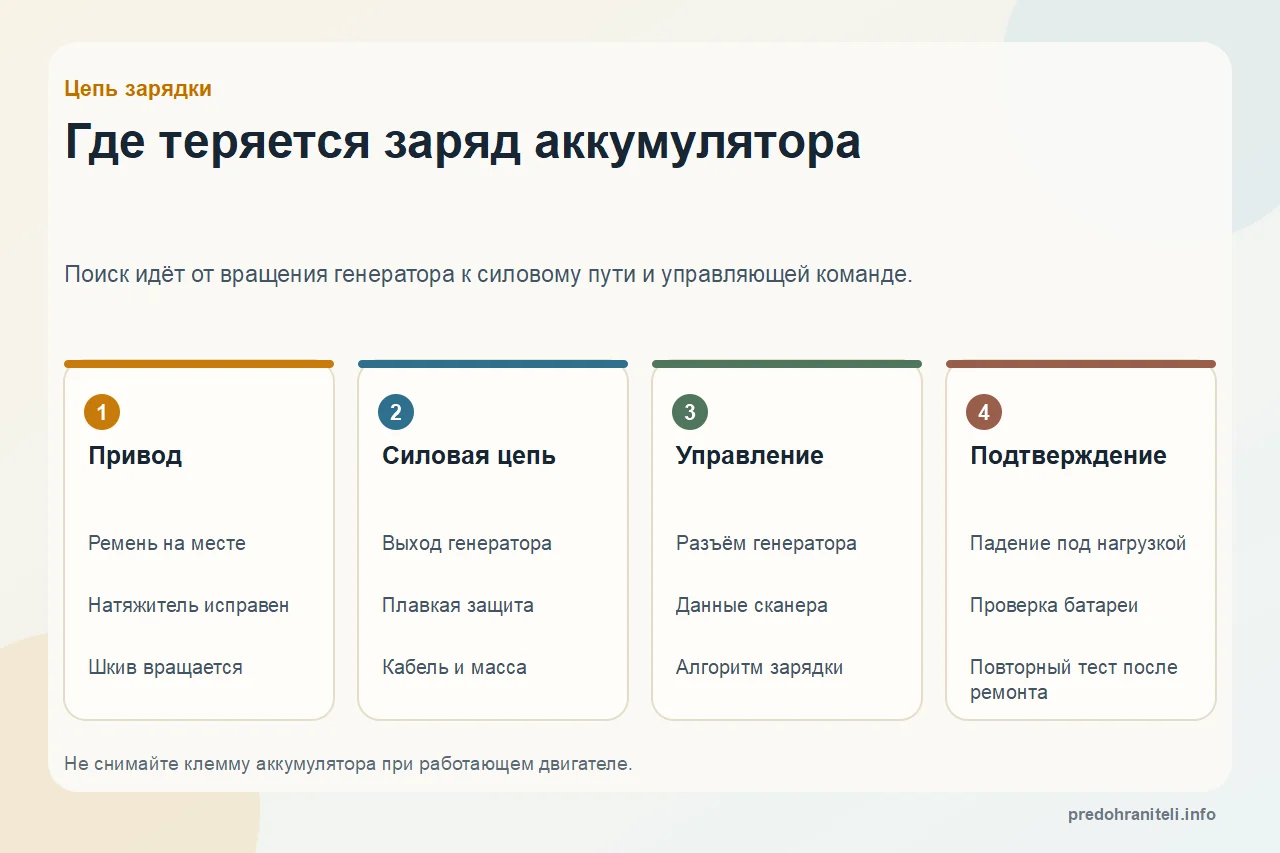Click the item Данные сканера
1280x853 pixels.
pyautogui.click(x=752, y=605)
